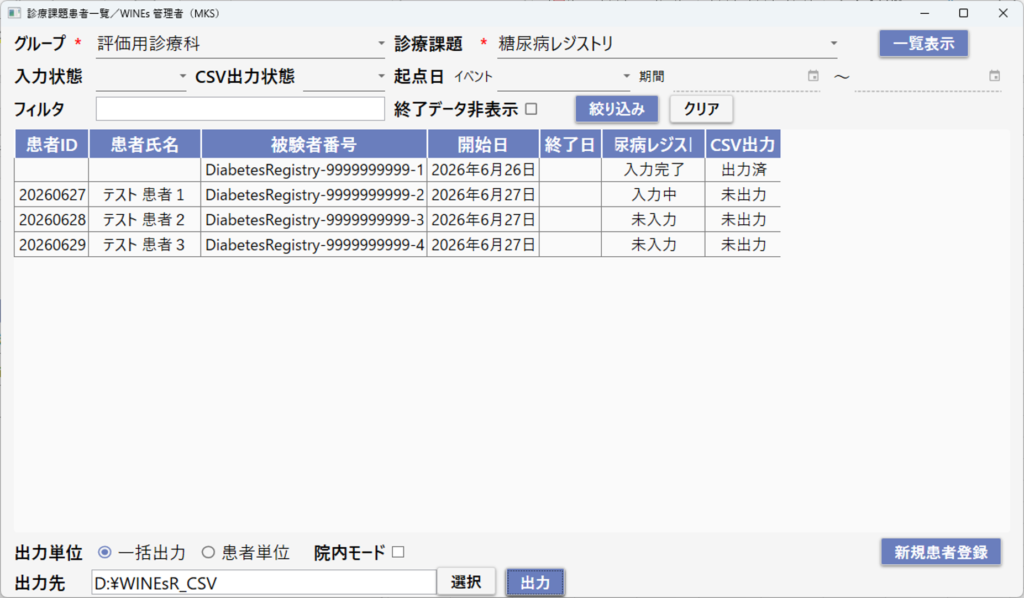Image resolution: width=1024 pixels, height=598 pixels.
Task: Select patient ID cell 20260628
Action: point(52,219)
